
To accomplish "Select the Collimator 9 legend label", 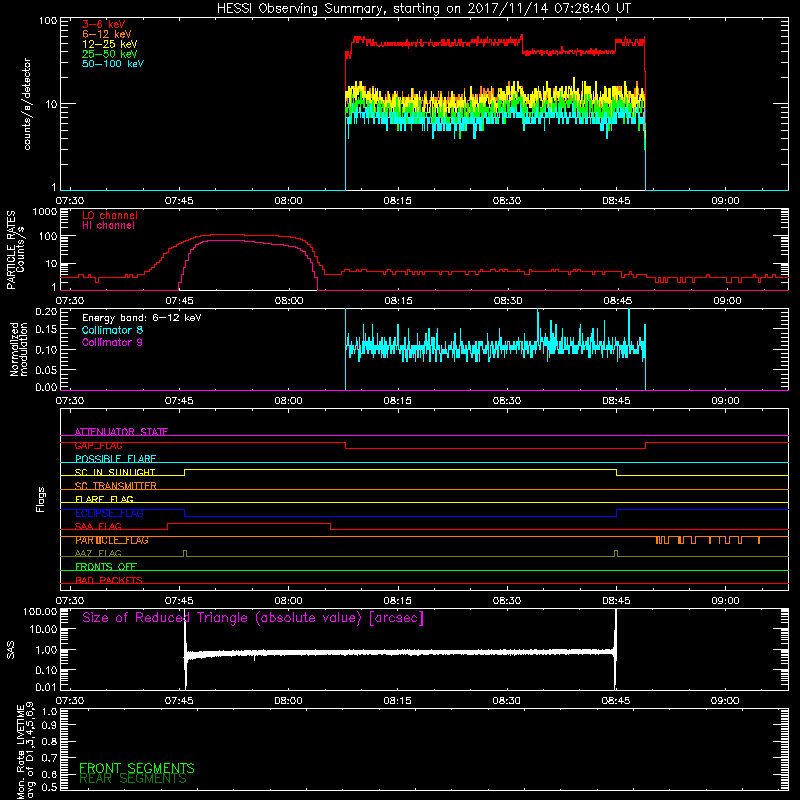I will (x=112, y=342).
